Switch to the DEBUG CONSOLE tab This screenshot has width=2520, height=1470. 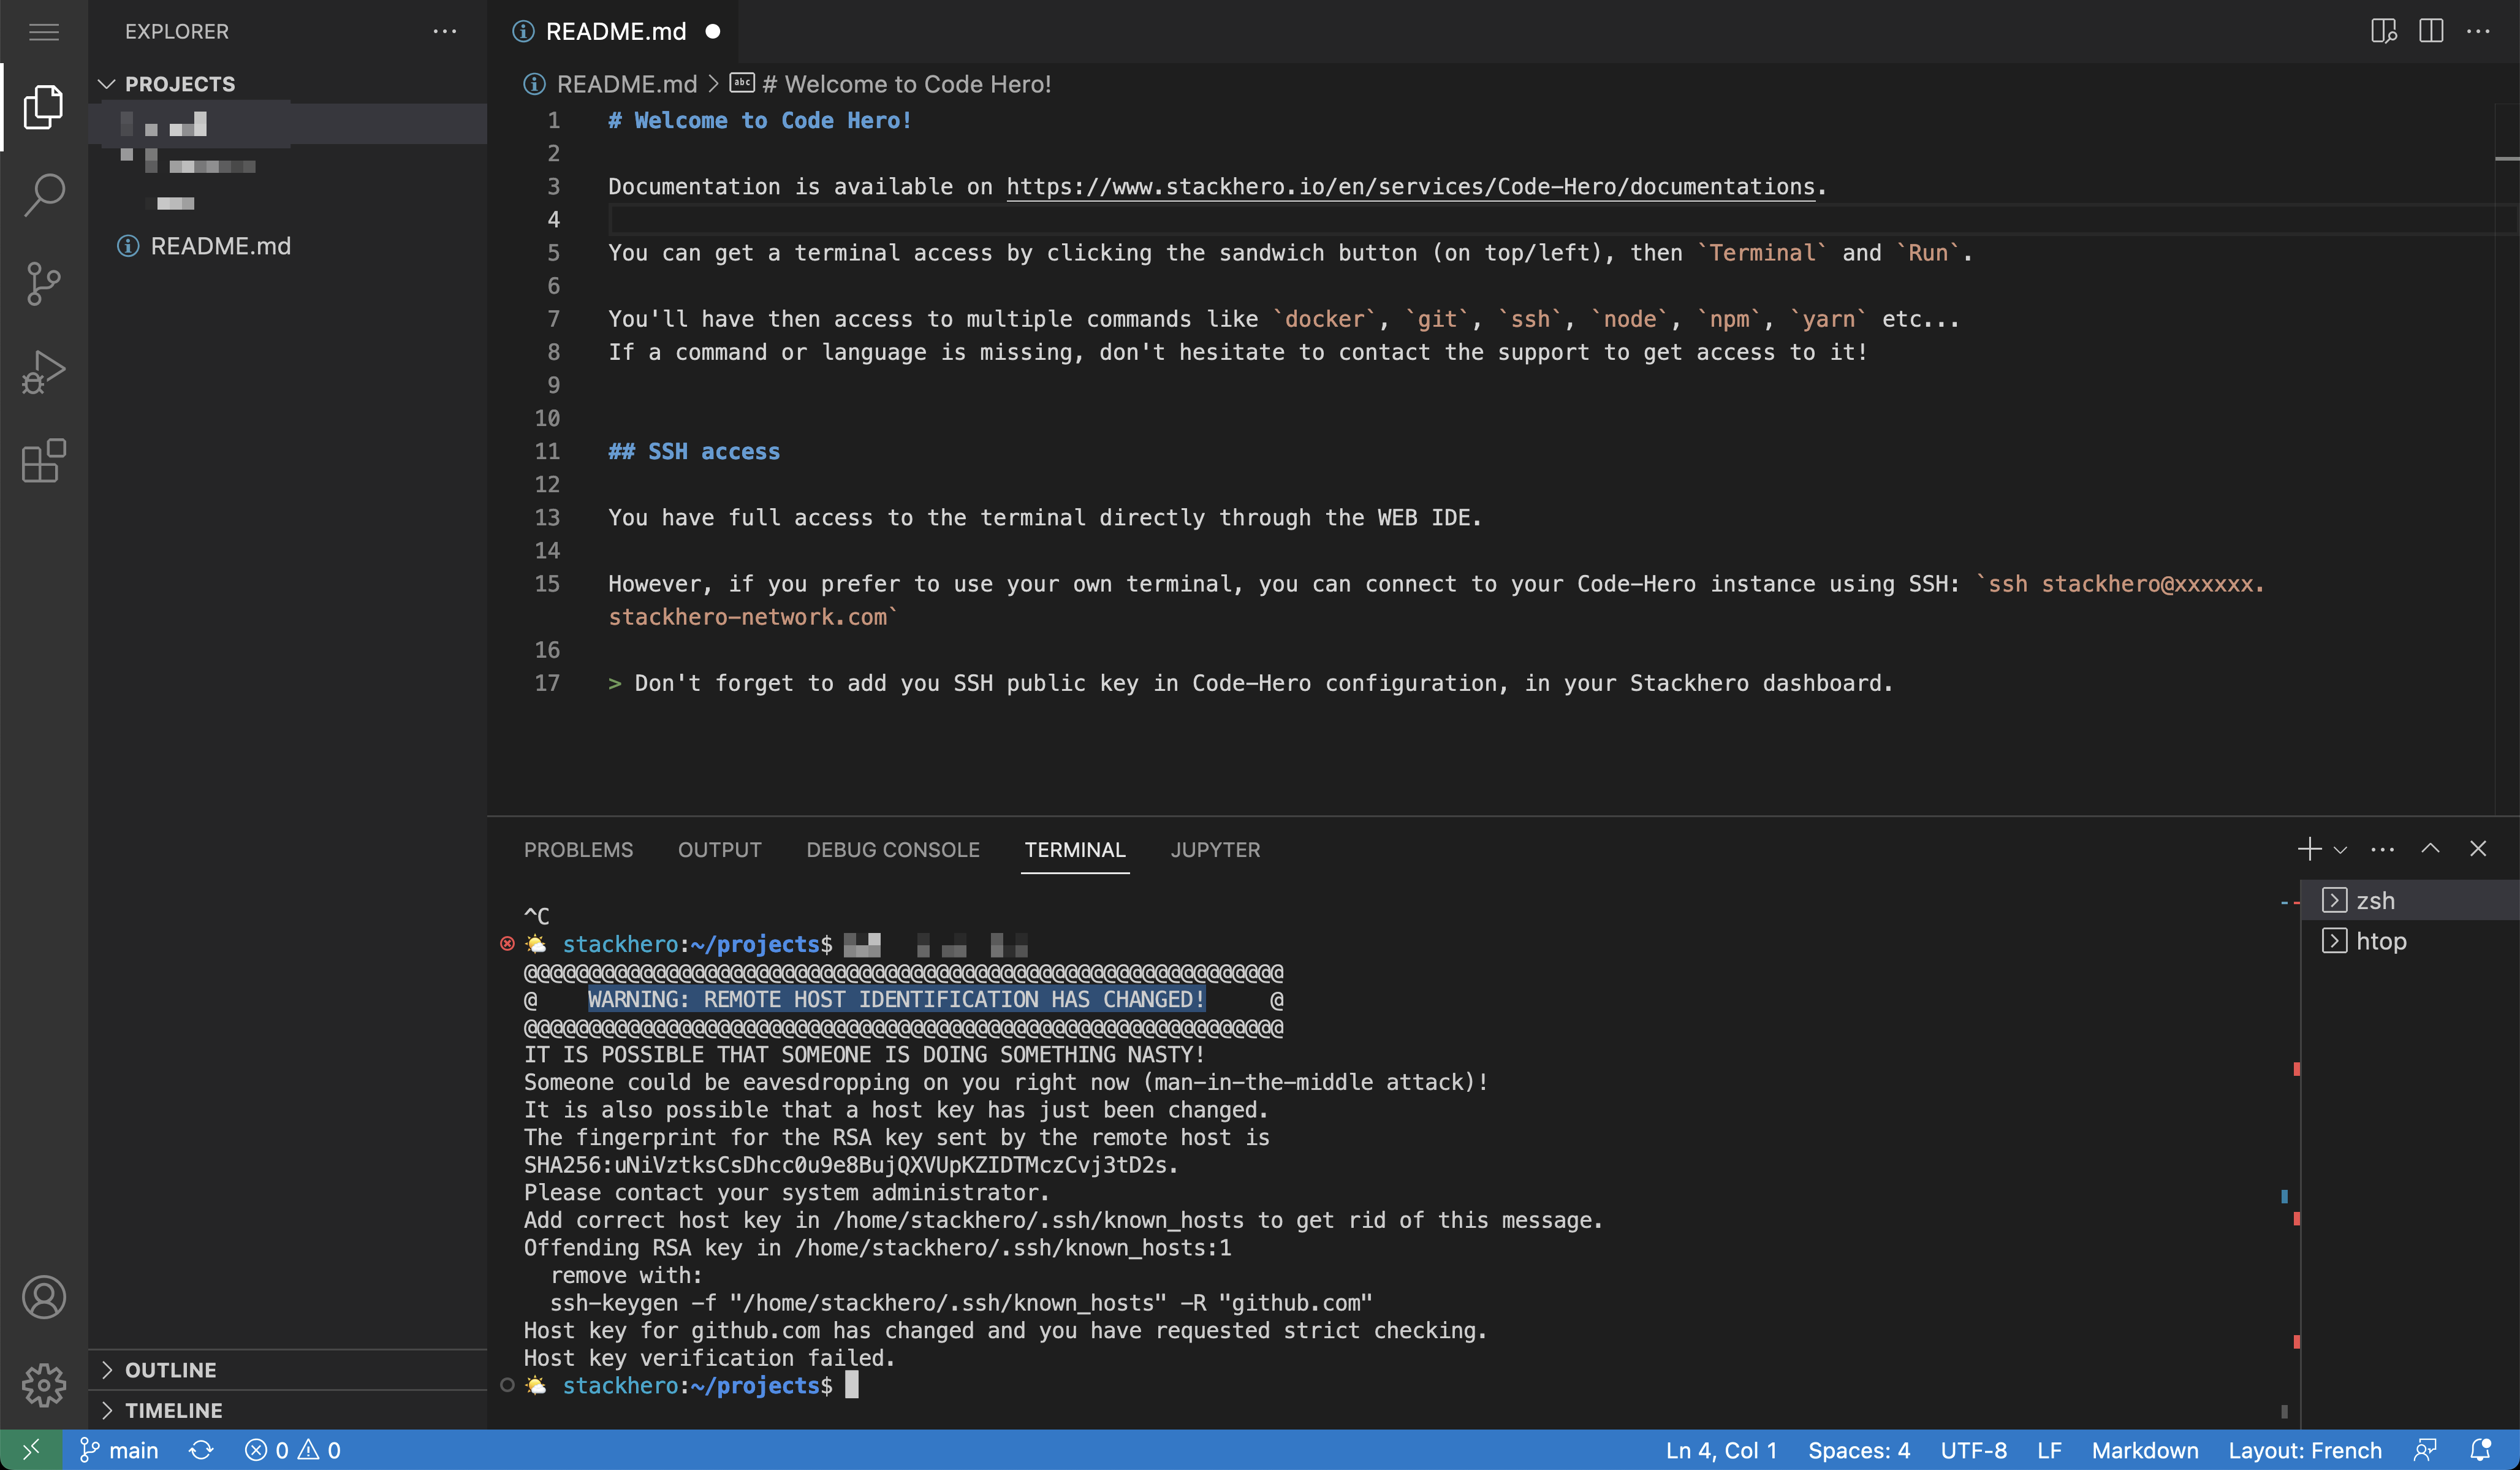tap(892, 850)
